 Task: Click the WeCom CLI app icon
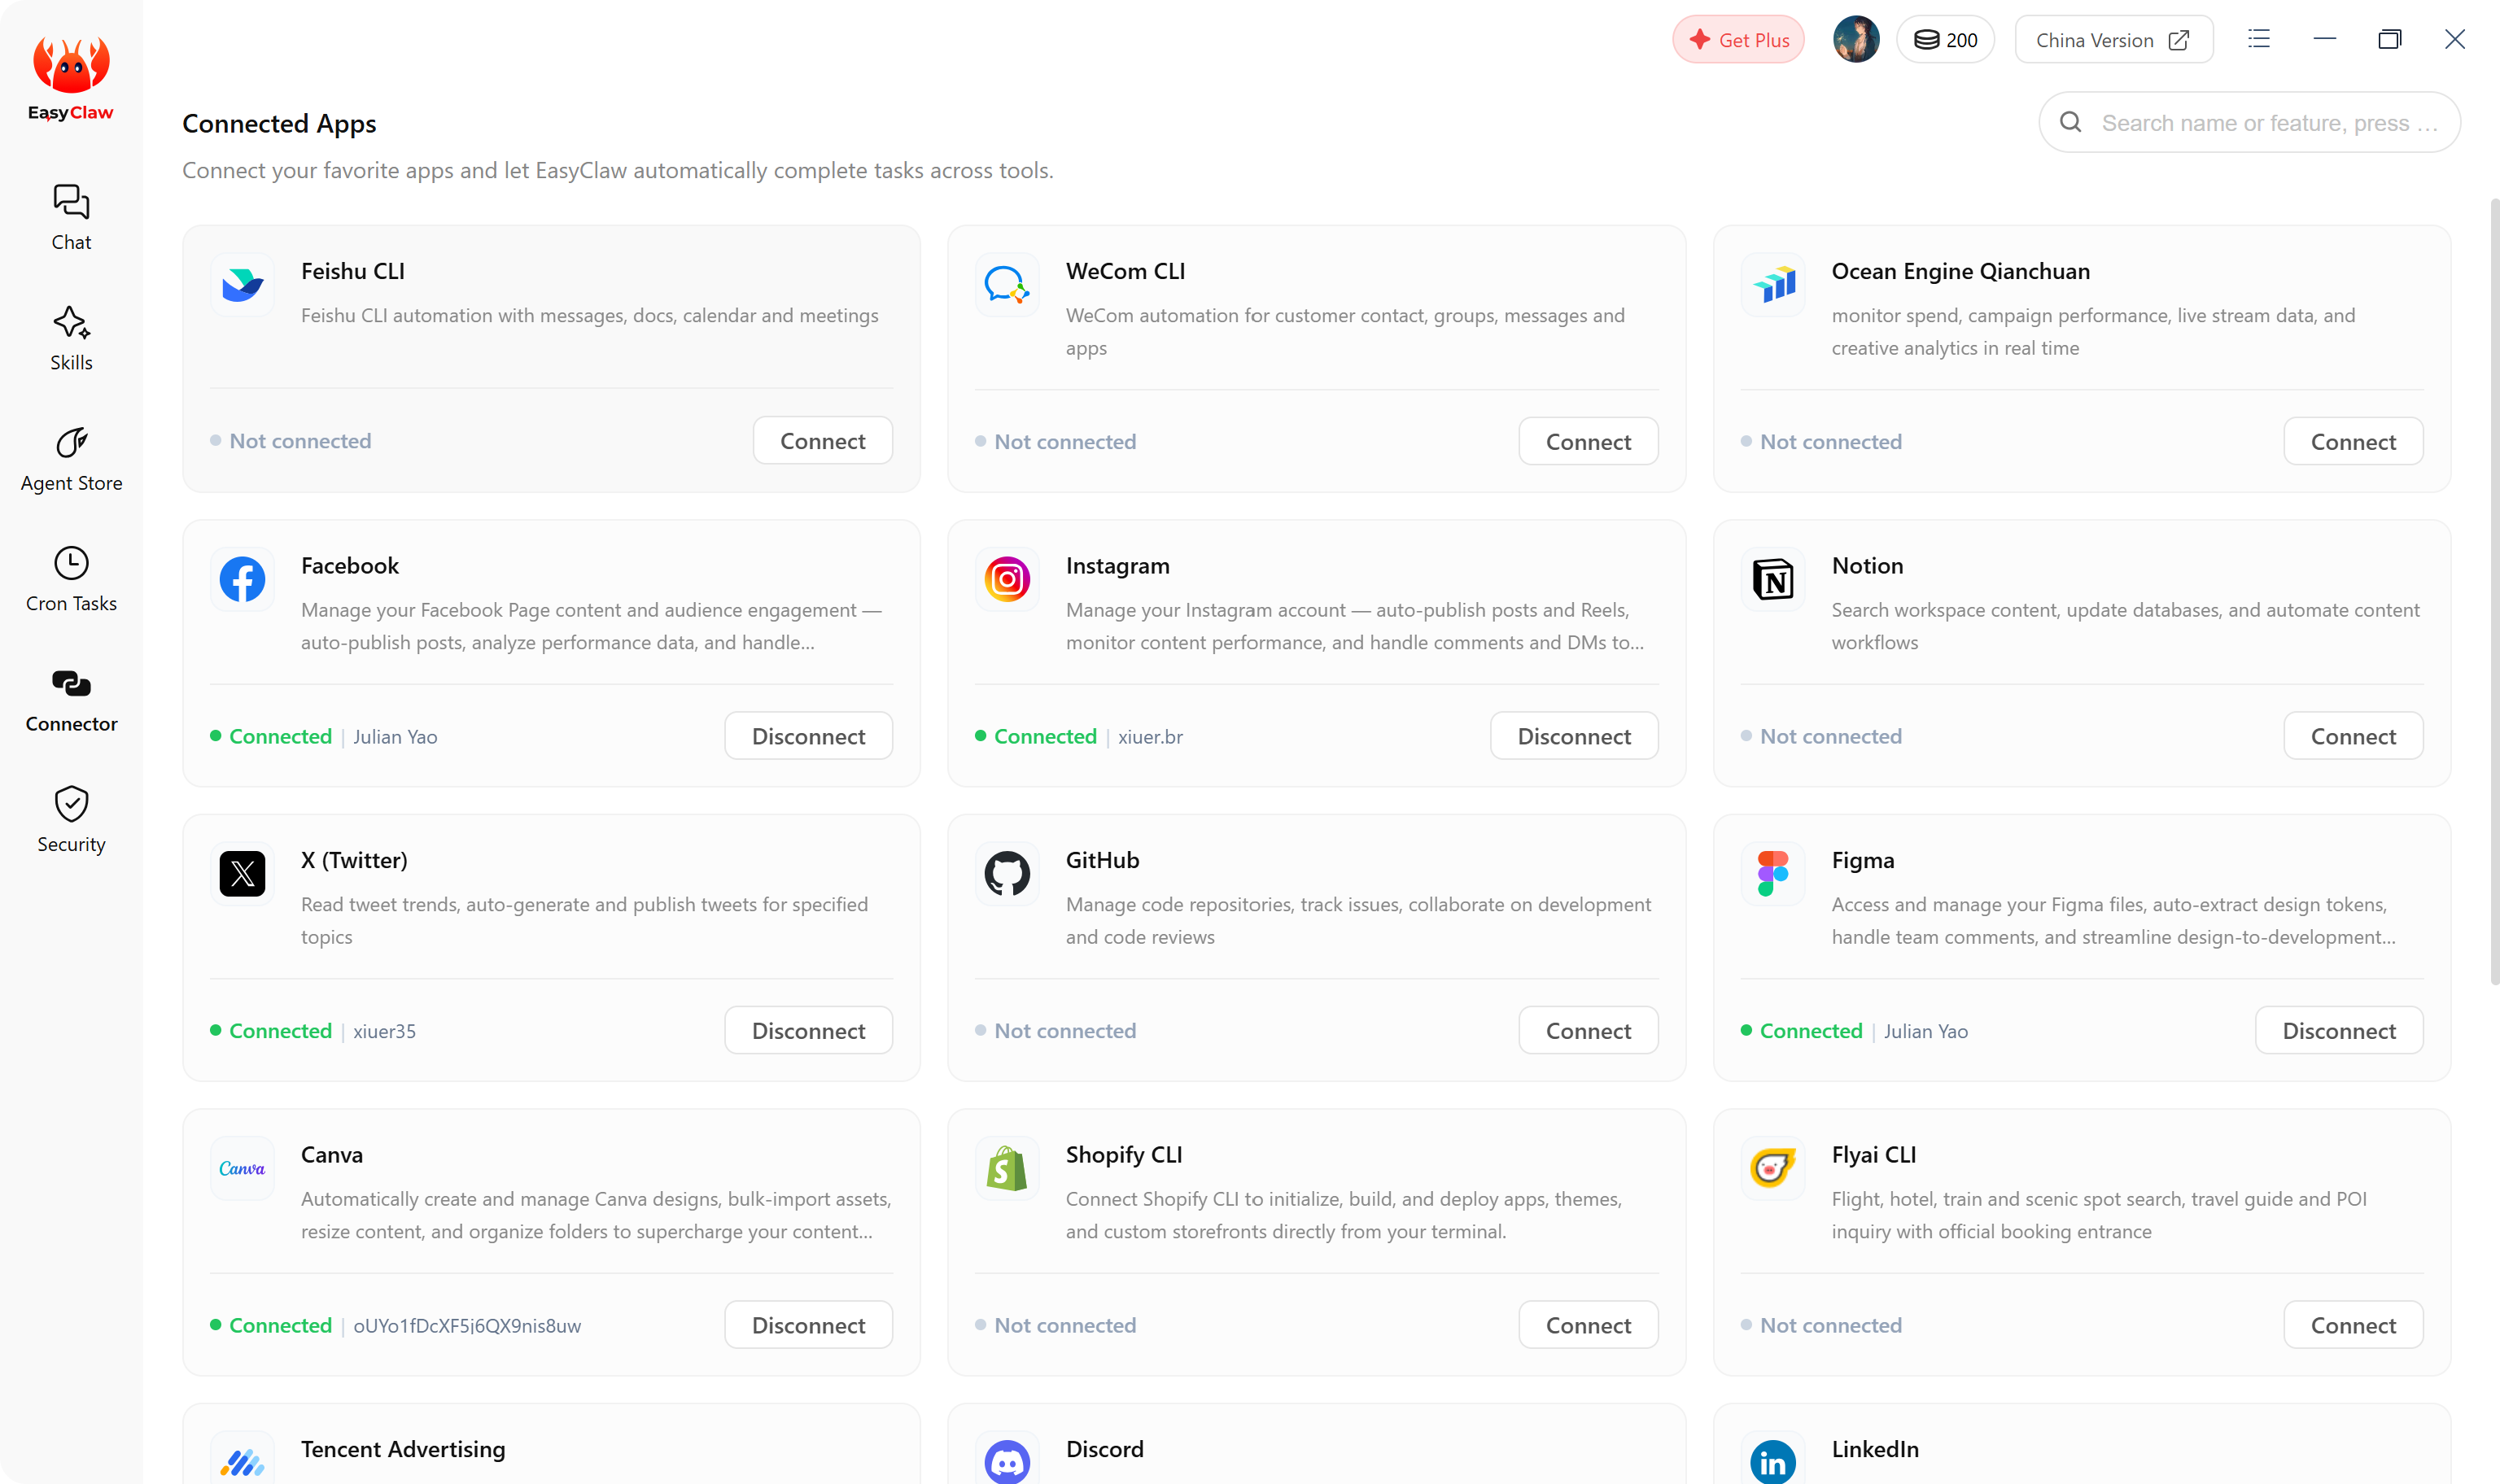point(1007,285)
